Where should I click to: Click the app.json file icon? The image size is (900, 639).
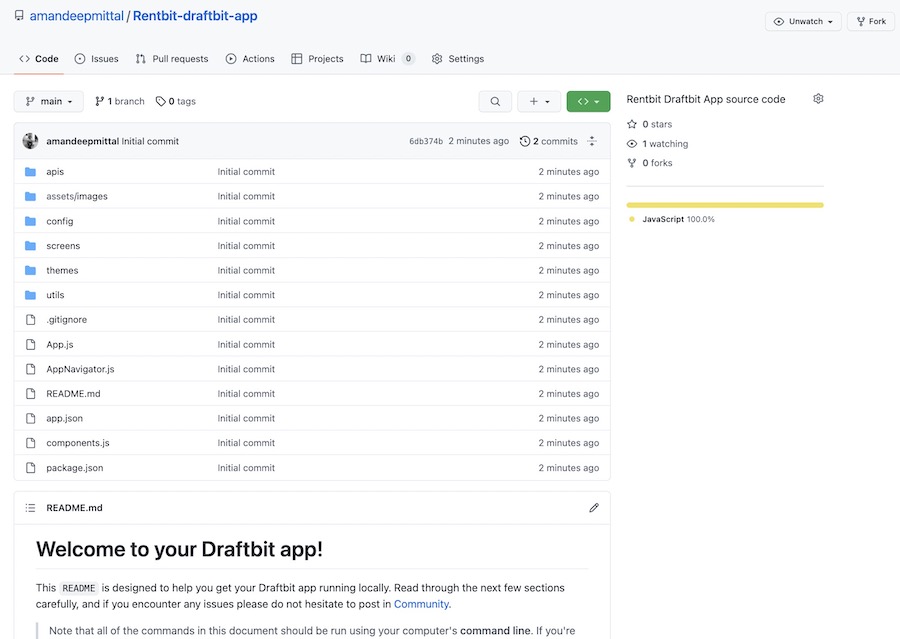(30, 419)
